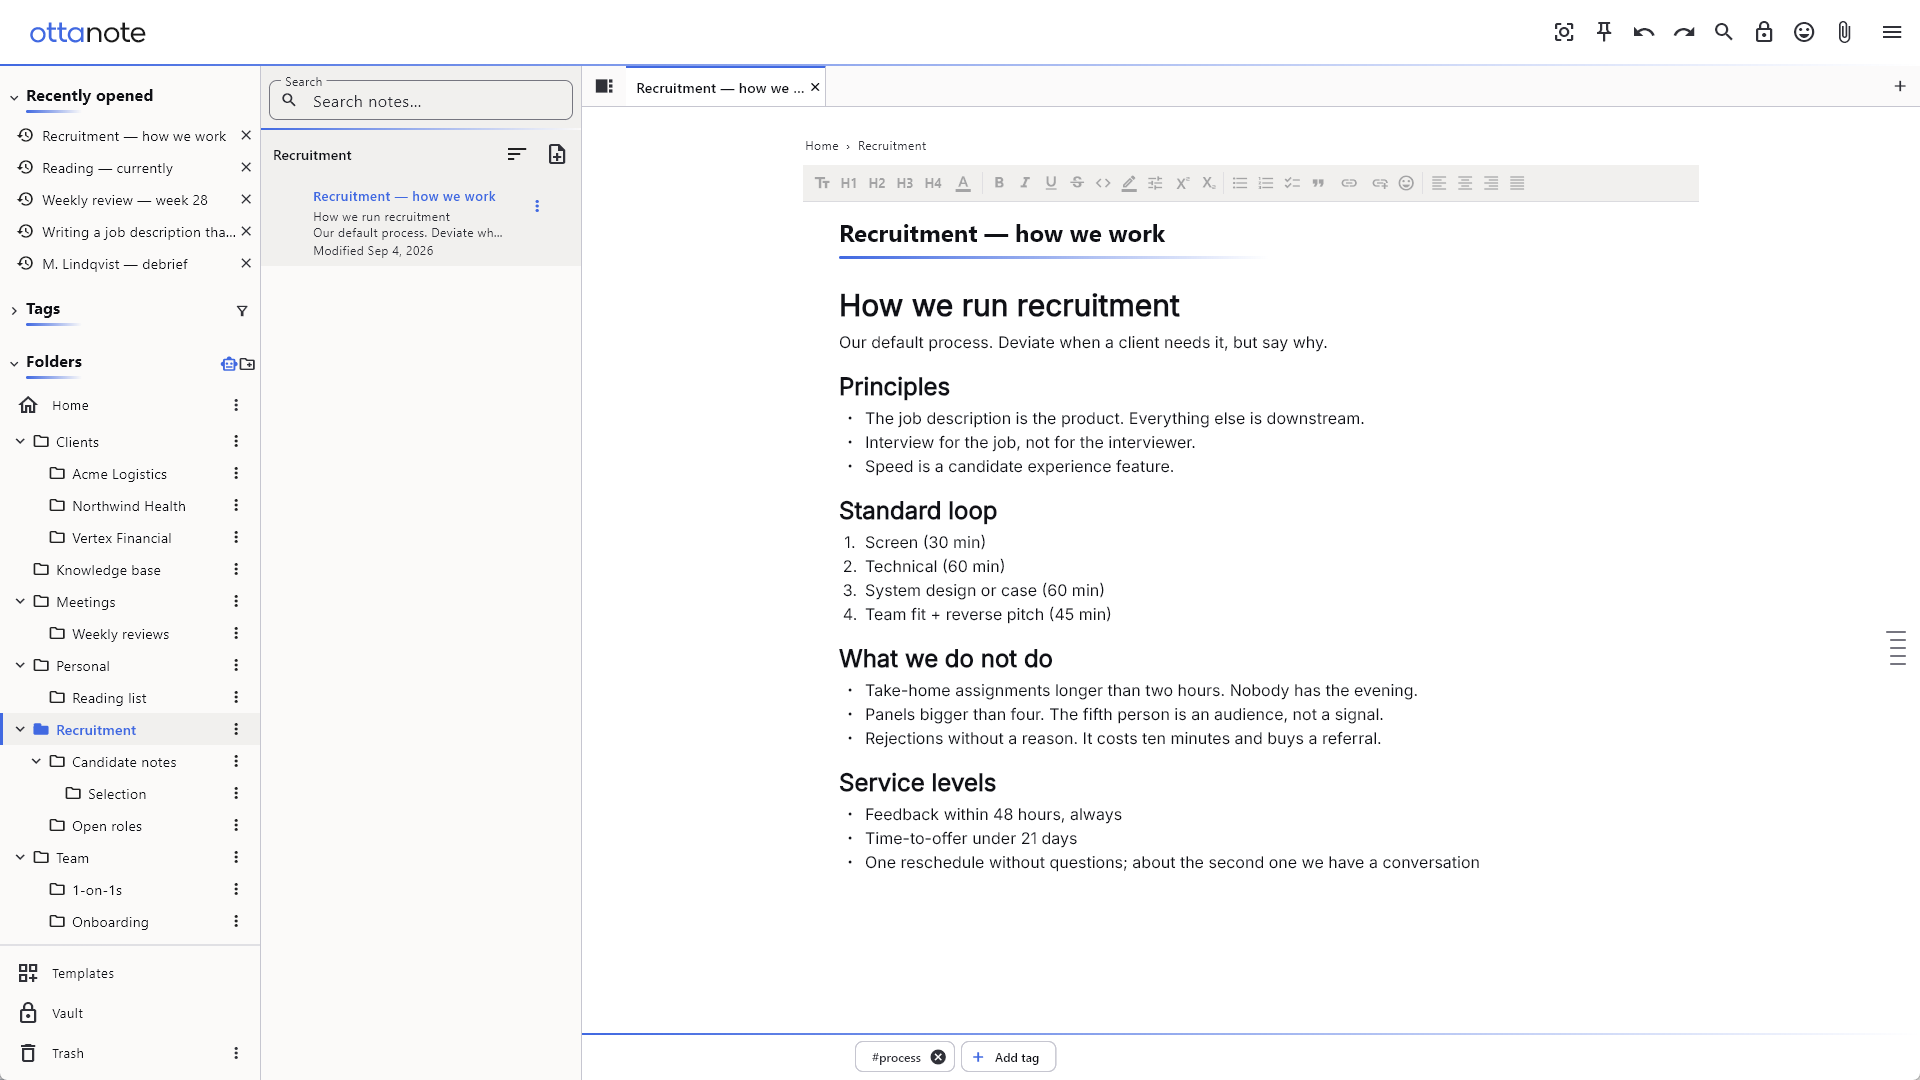
Task: Open a new tab with the plus
Action: pyautogui.click(x=1900, y=86)
